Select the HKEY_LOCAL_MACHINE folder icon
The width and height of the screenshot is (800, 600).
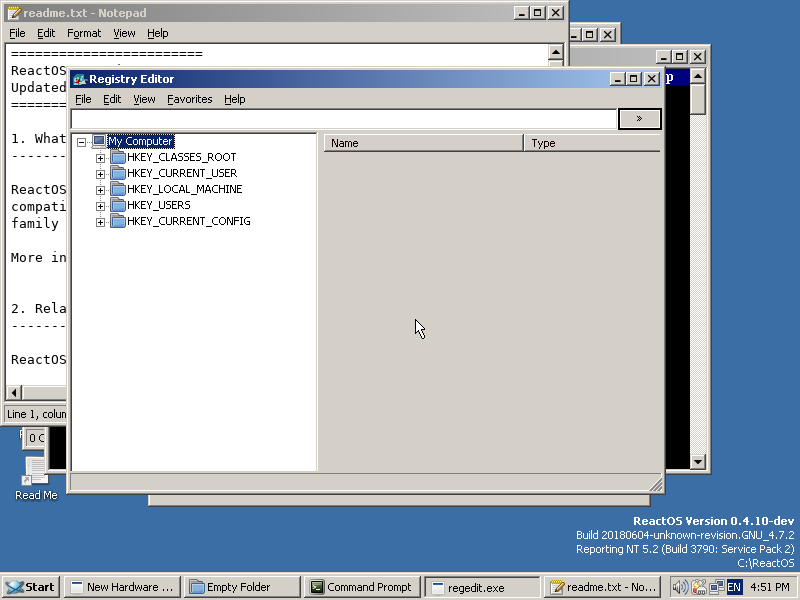117,189
